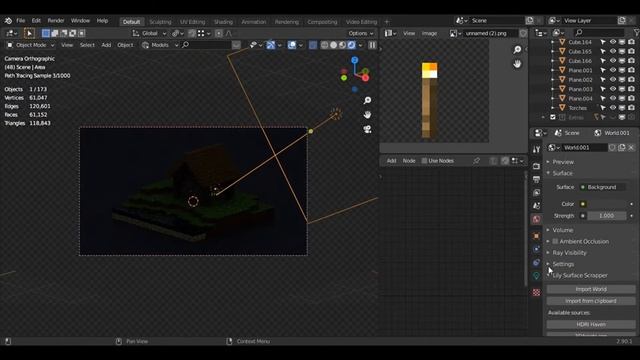Toggle visibility eye for Torches
This screenshot has width=640, height=360.
coord(613,108)
